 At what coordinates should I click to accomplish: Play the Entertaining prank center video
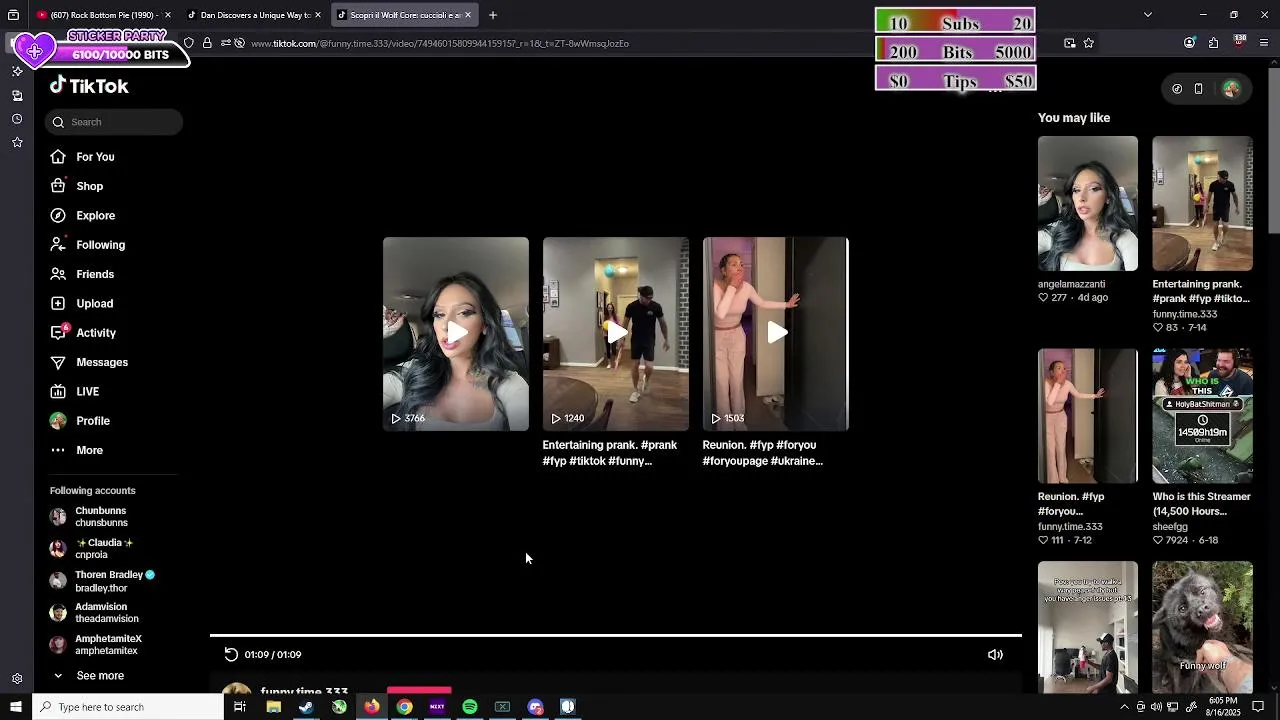(616, 334)
